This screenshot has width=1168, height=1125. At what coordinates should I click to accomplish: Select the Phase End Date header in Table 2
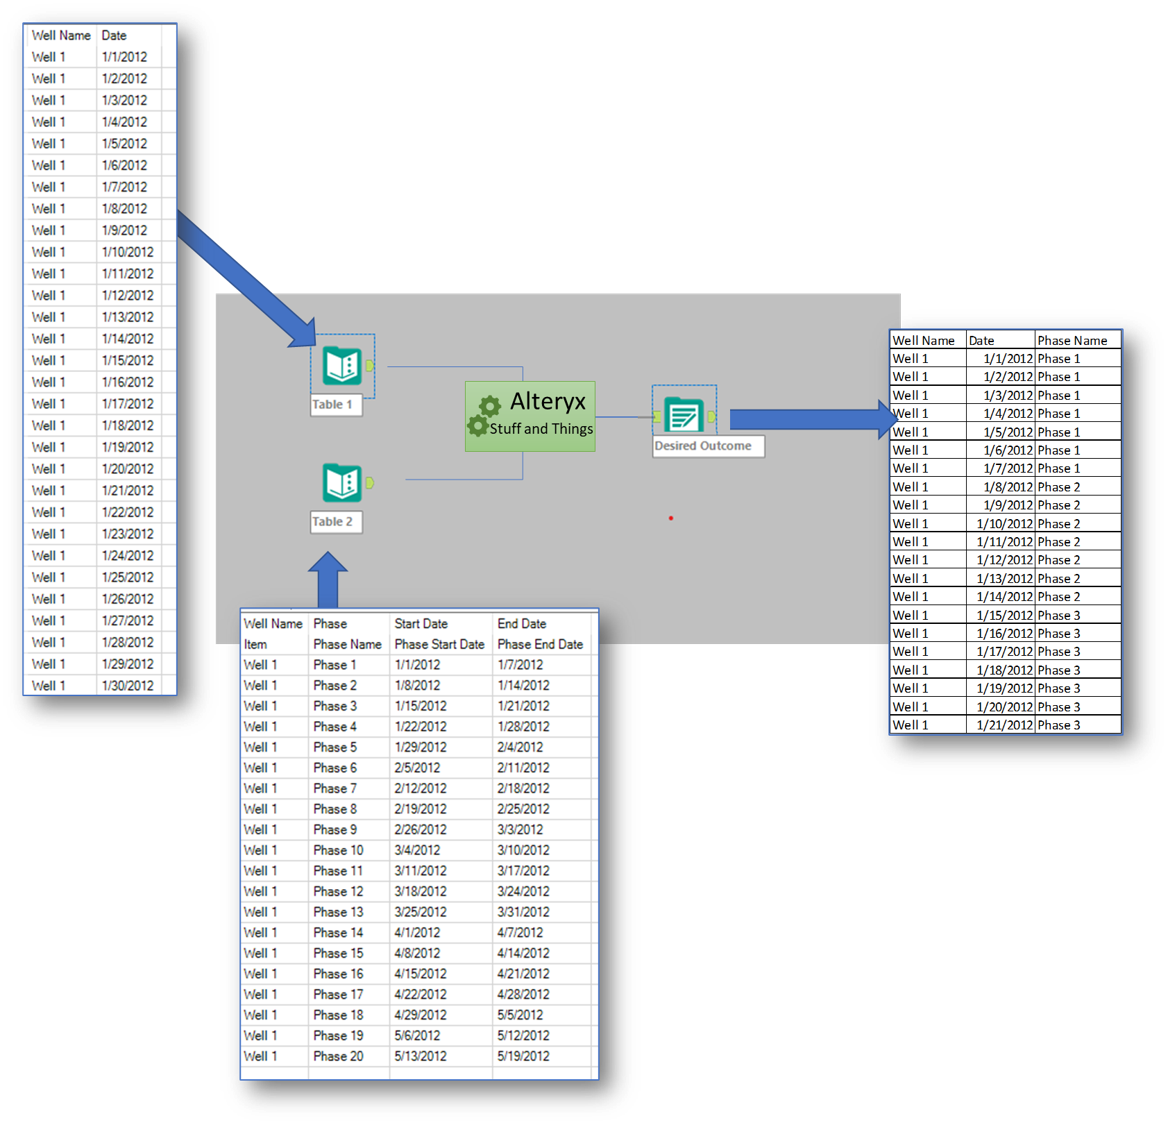[540, 644]
